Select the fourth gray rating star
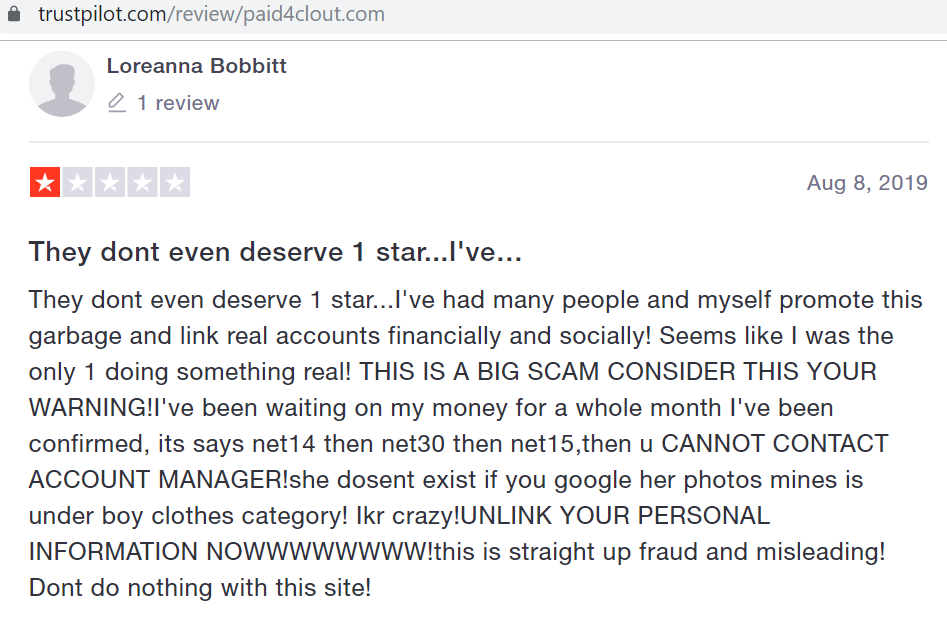This screenshot has width=947, height=623. (143, 182)
